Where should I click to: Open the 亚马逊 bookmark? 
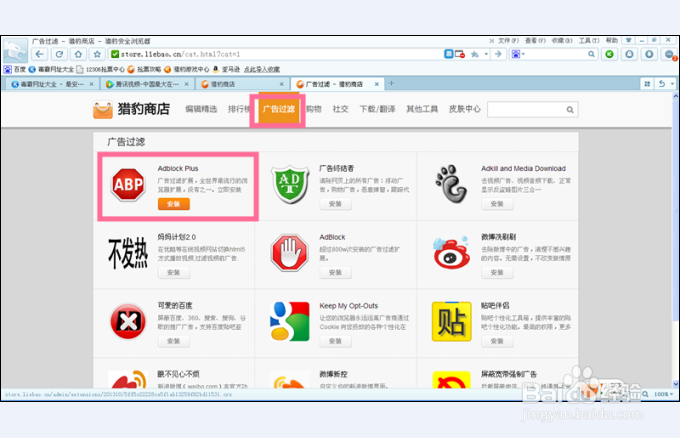(x=226, y=69)
